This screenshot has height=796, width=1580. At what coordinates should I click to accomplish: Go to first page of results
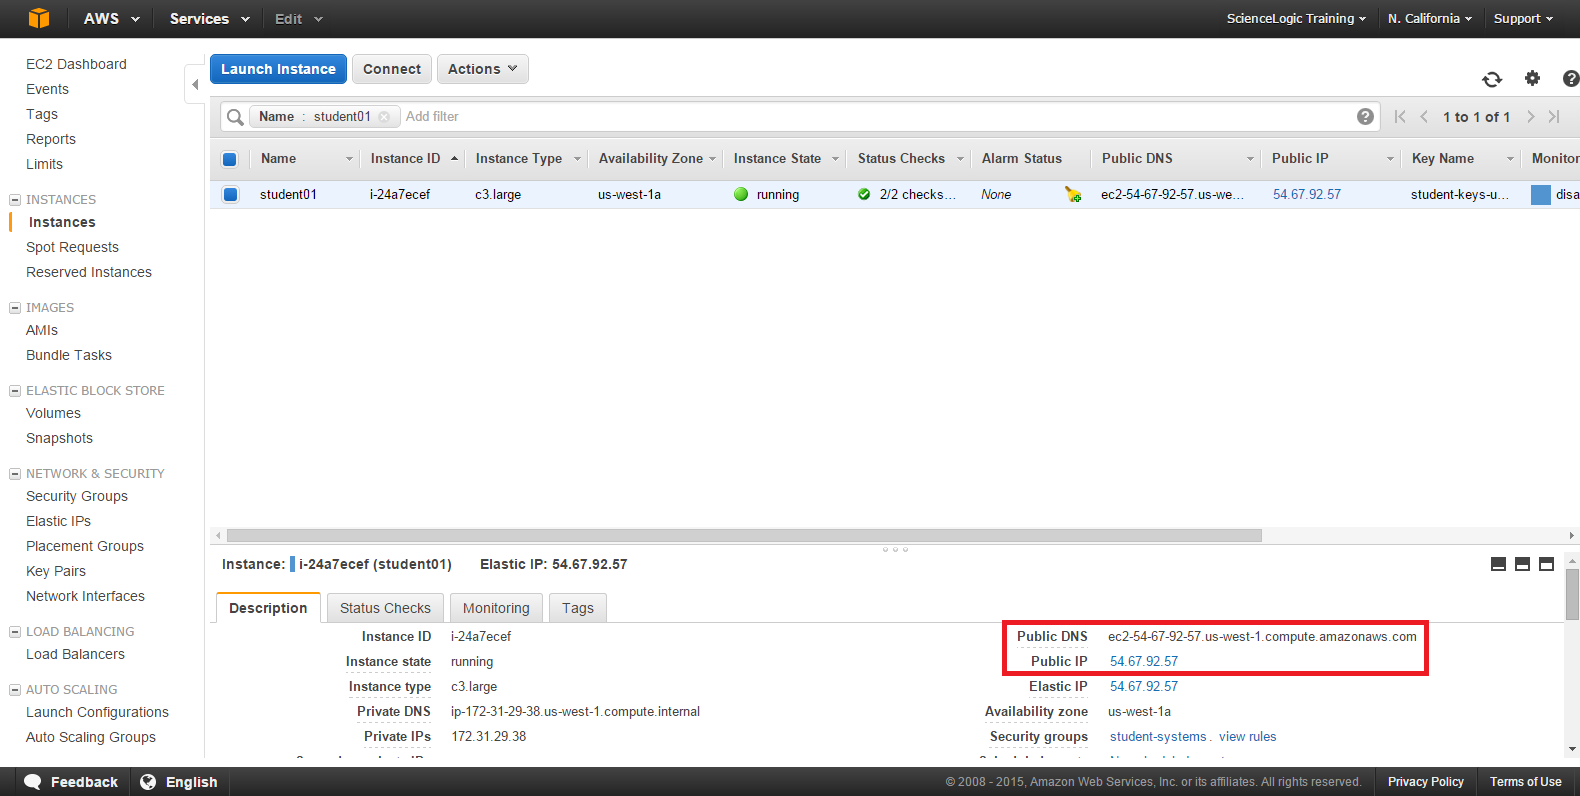pyautogui.click(x=1400, y=117)
